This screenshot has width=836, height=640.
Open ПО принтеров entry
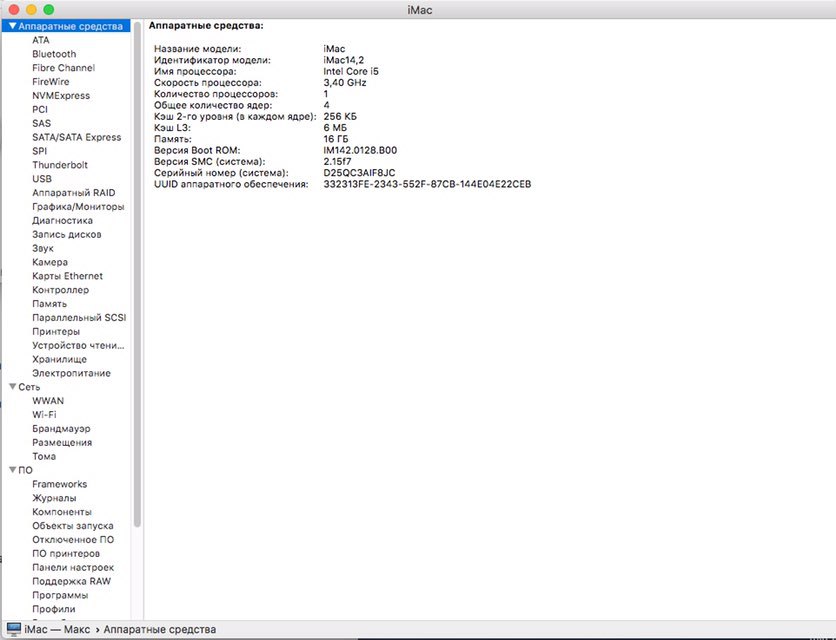[66, 553]
